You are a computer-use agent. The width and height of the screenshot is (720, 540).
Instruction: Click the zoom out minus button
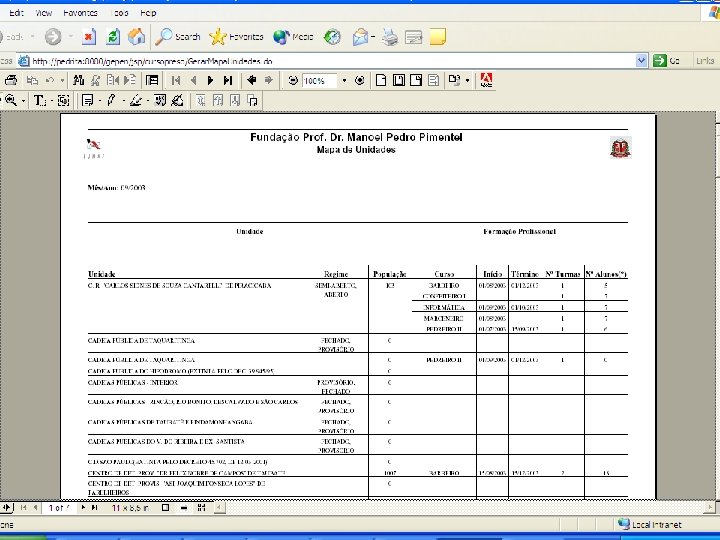point(292,81)
